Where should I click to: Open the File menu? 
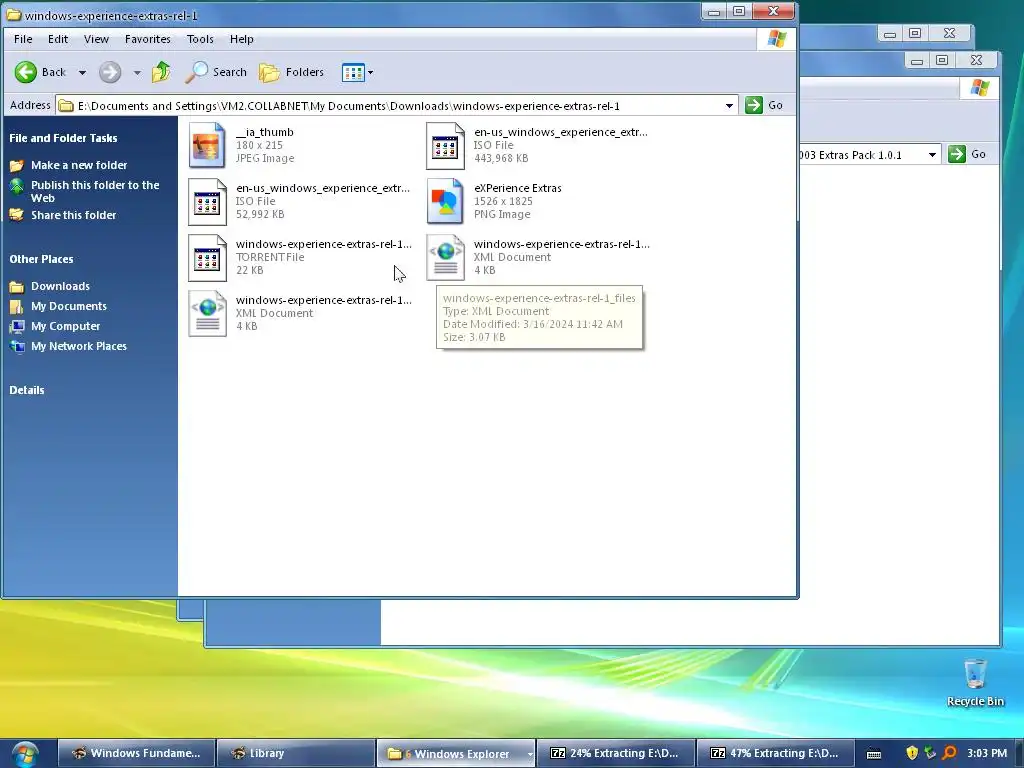[x=23, y=39]
